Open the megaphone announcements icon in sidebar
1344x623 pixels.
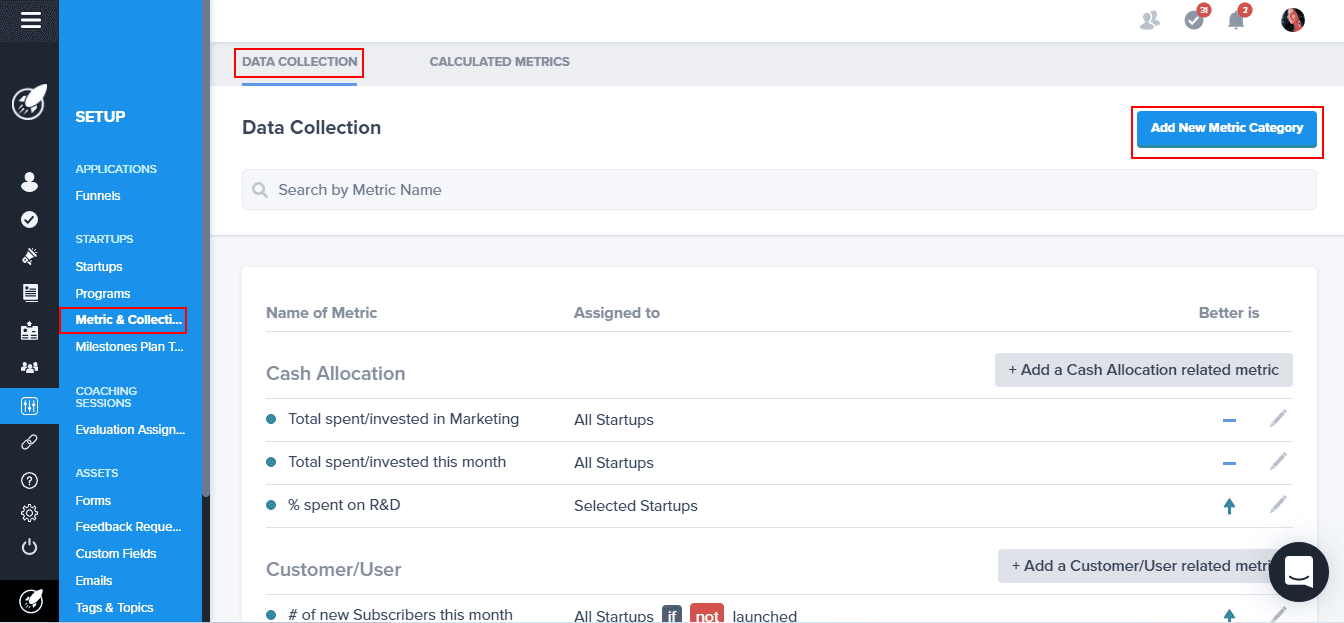29,256
